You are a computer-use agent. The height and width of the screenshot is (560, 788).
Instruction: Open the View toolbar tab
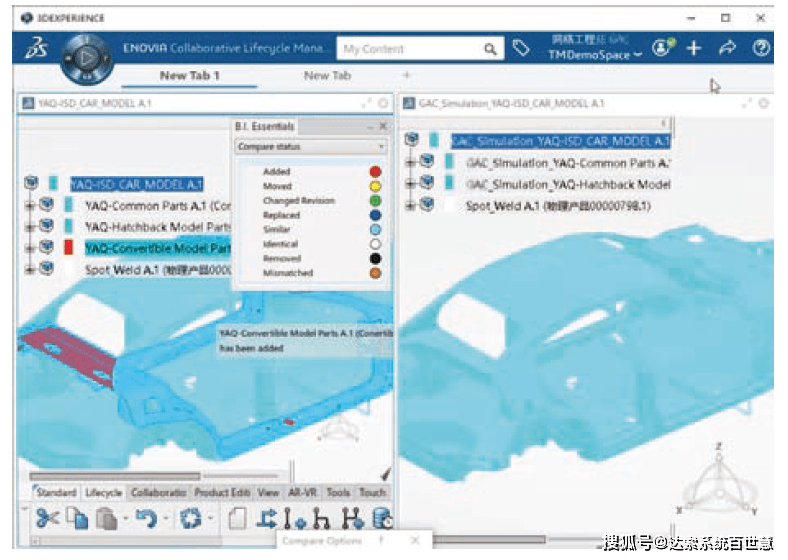[x=268, y=492]
